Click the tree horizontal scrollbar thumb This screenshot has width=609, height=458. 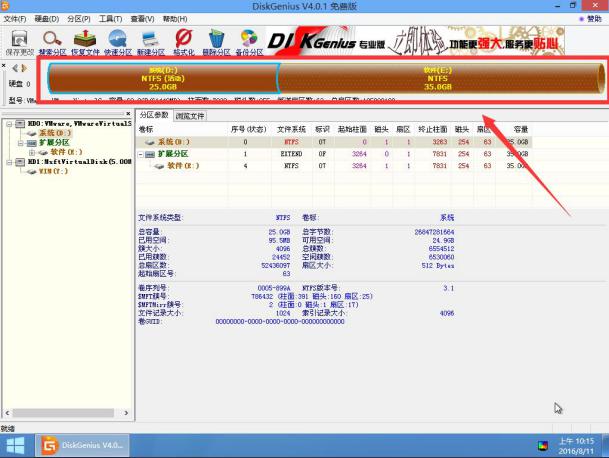pyautogui.click(x=63, y=413)
